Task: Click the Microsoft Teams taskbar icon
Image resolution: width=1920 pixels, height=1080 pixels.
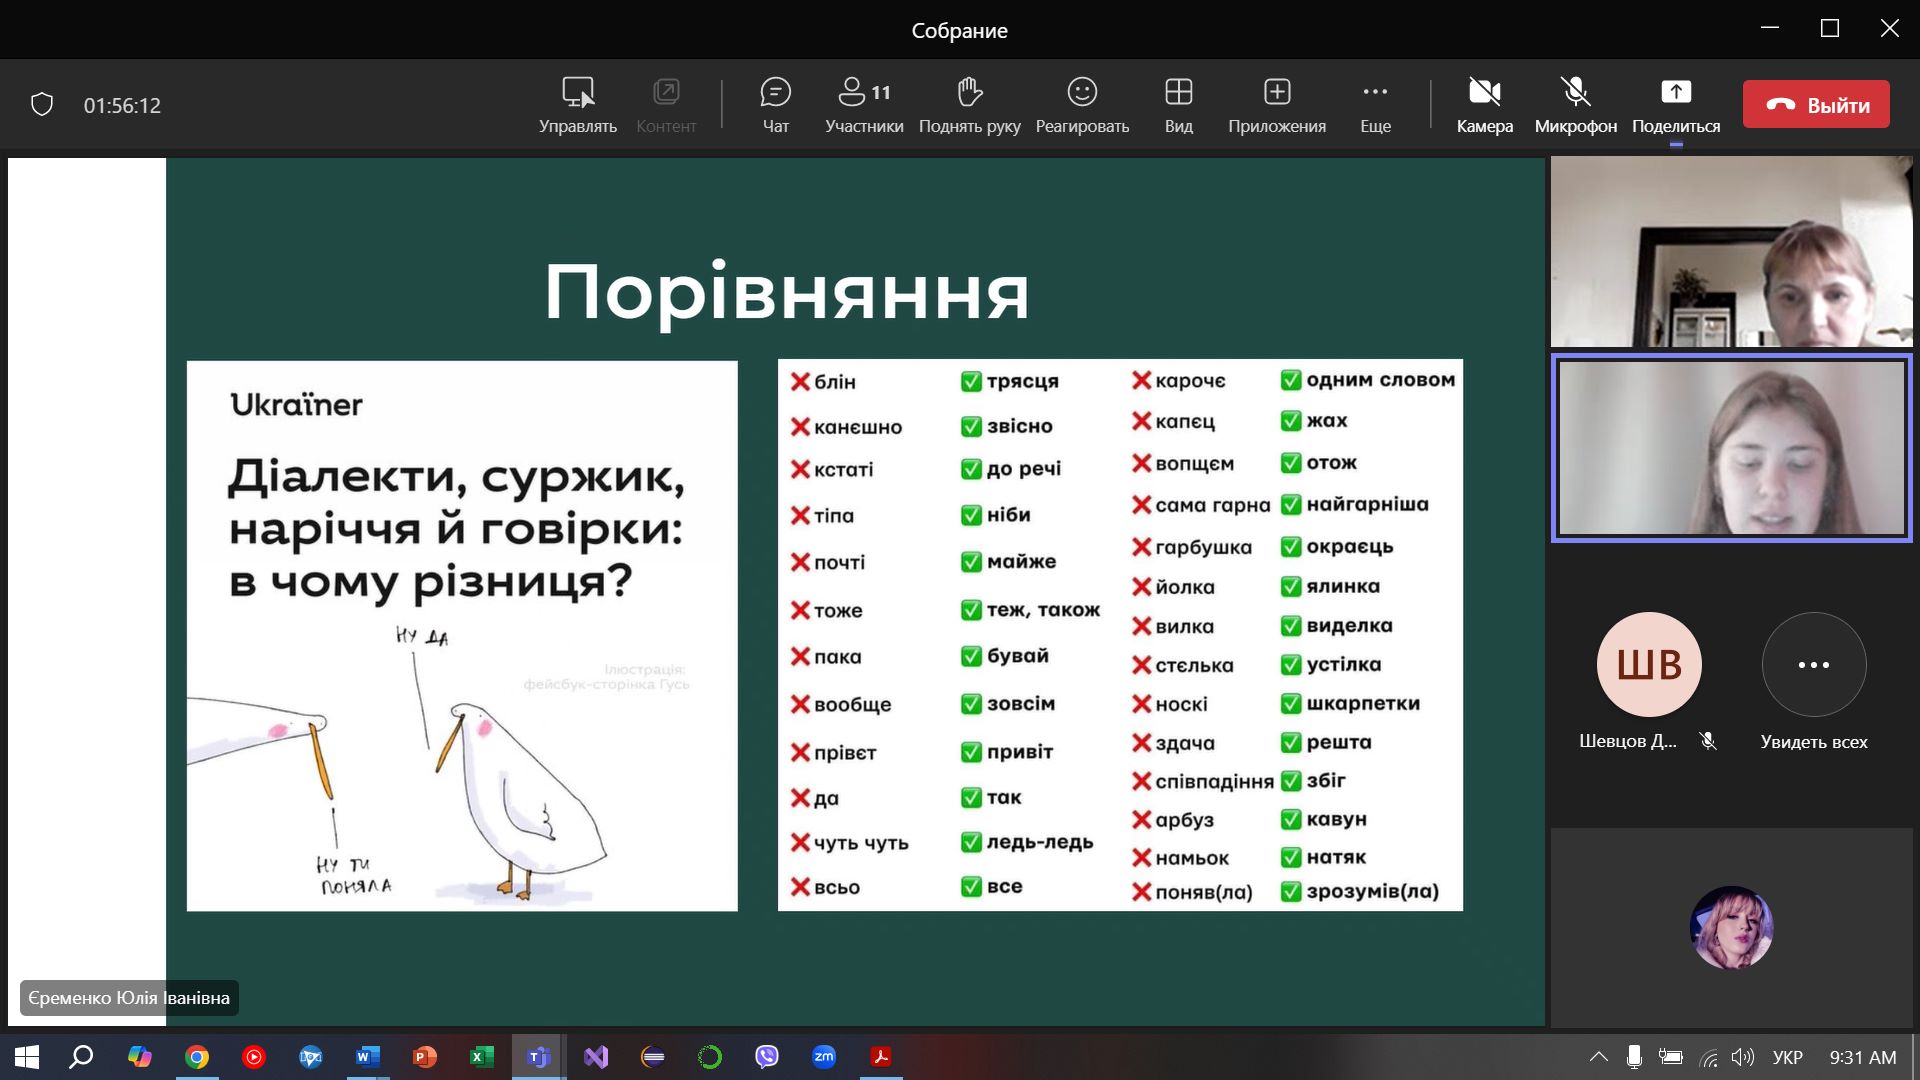Action: click(x=538, y=1057)
